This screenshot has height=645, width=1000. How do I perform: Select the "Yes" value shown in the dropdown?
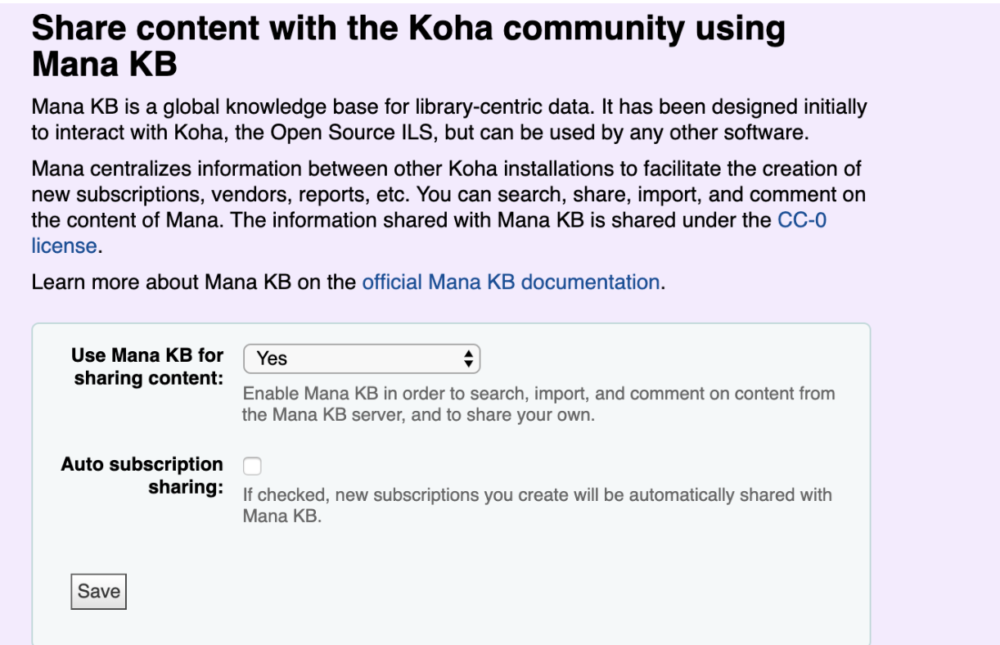click(272, 358)
